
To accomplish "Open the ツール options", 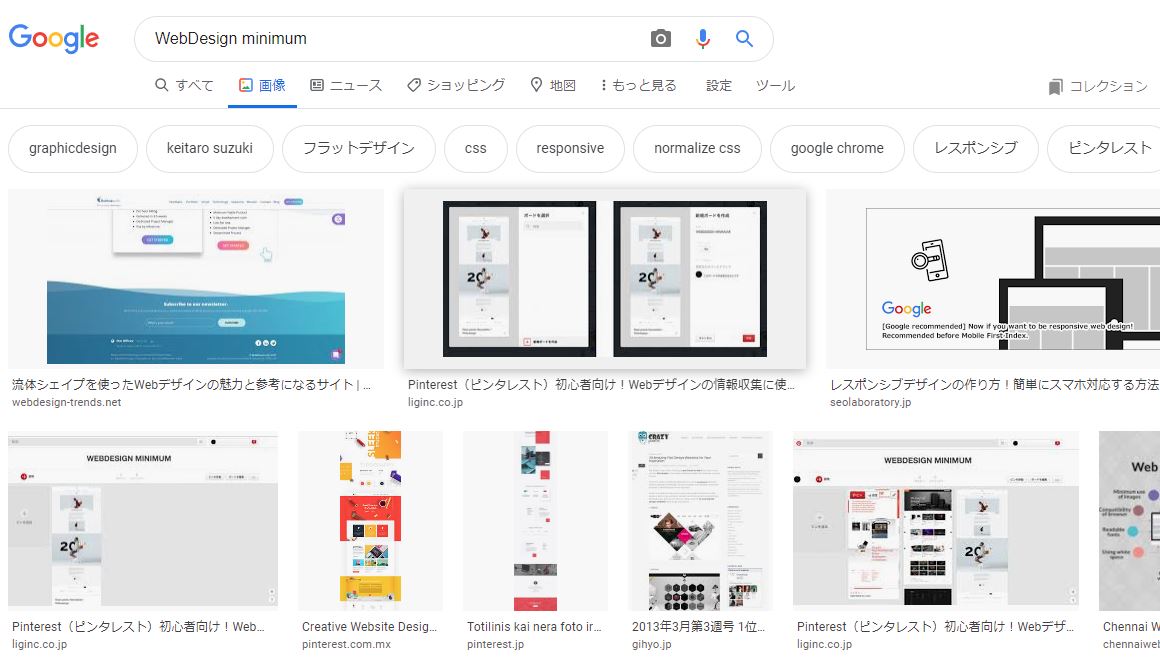I will pyautogui.click(x=775, y=85).
